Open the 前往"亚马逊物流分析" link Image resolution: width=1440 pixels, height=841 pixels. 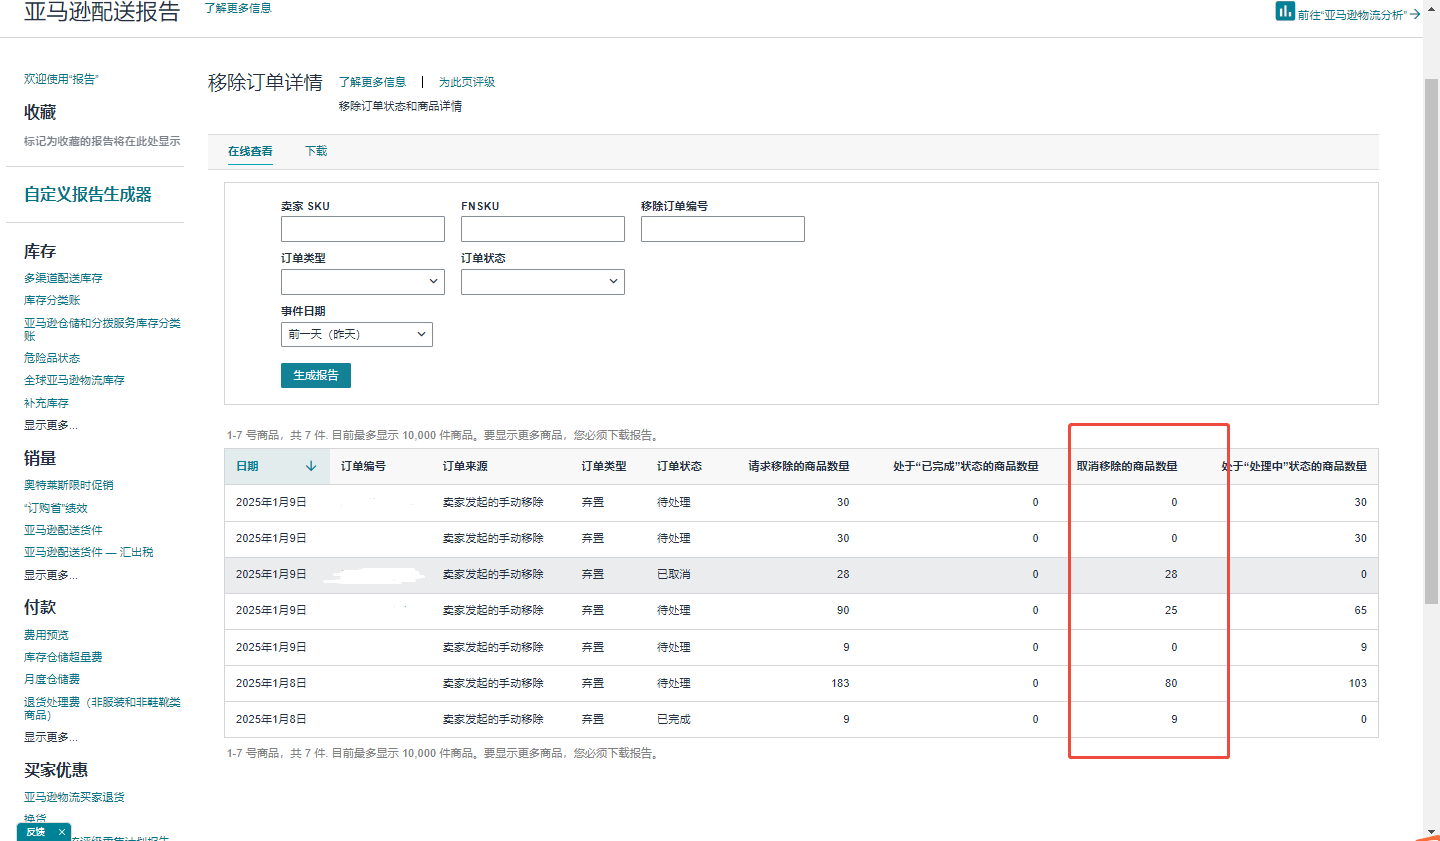coord(1352,15)
